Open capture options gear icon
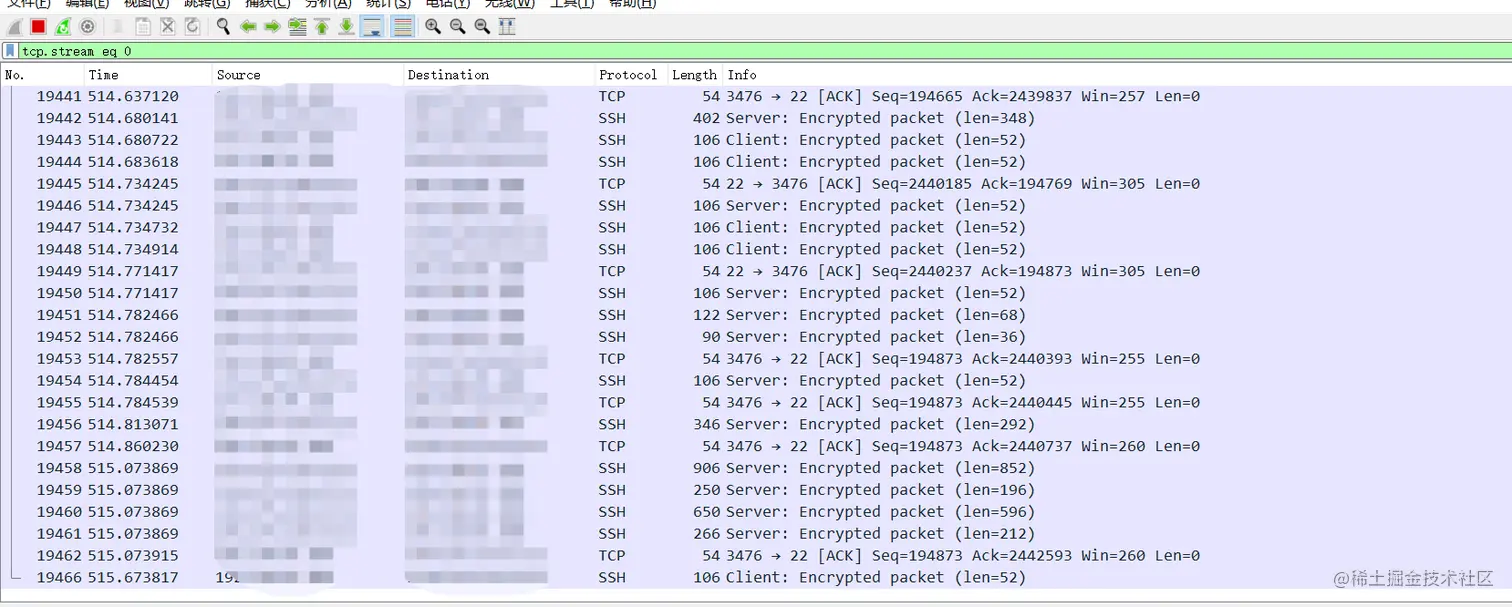 87,27
